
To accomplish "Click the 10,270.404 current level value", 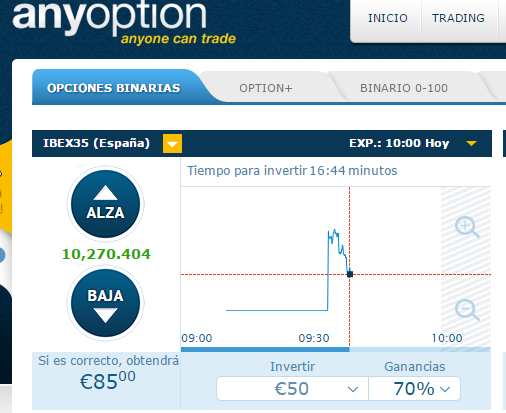I will coord(106,254).
